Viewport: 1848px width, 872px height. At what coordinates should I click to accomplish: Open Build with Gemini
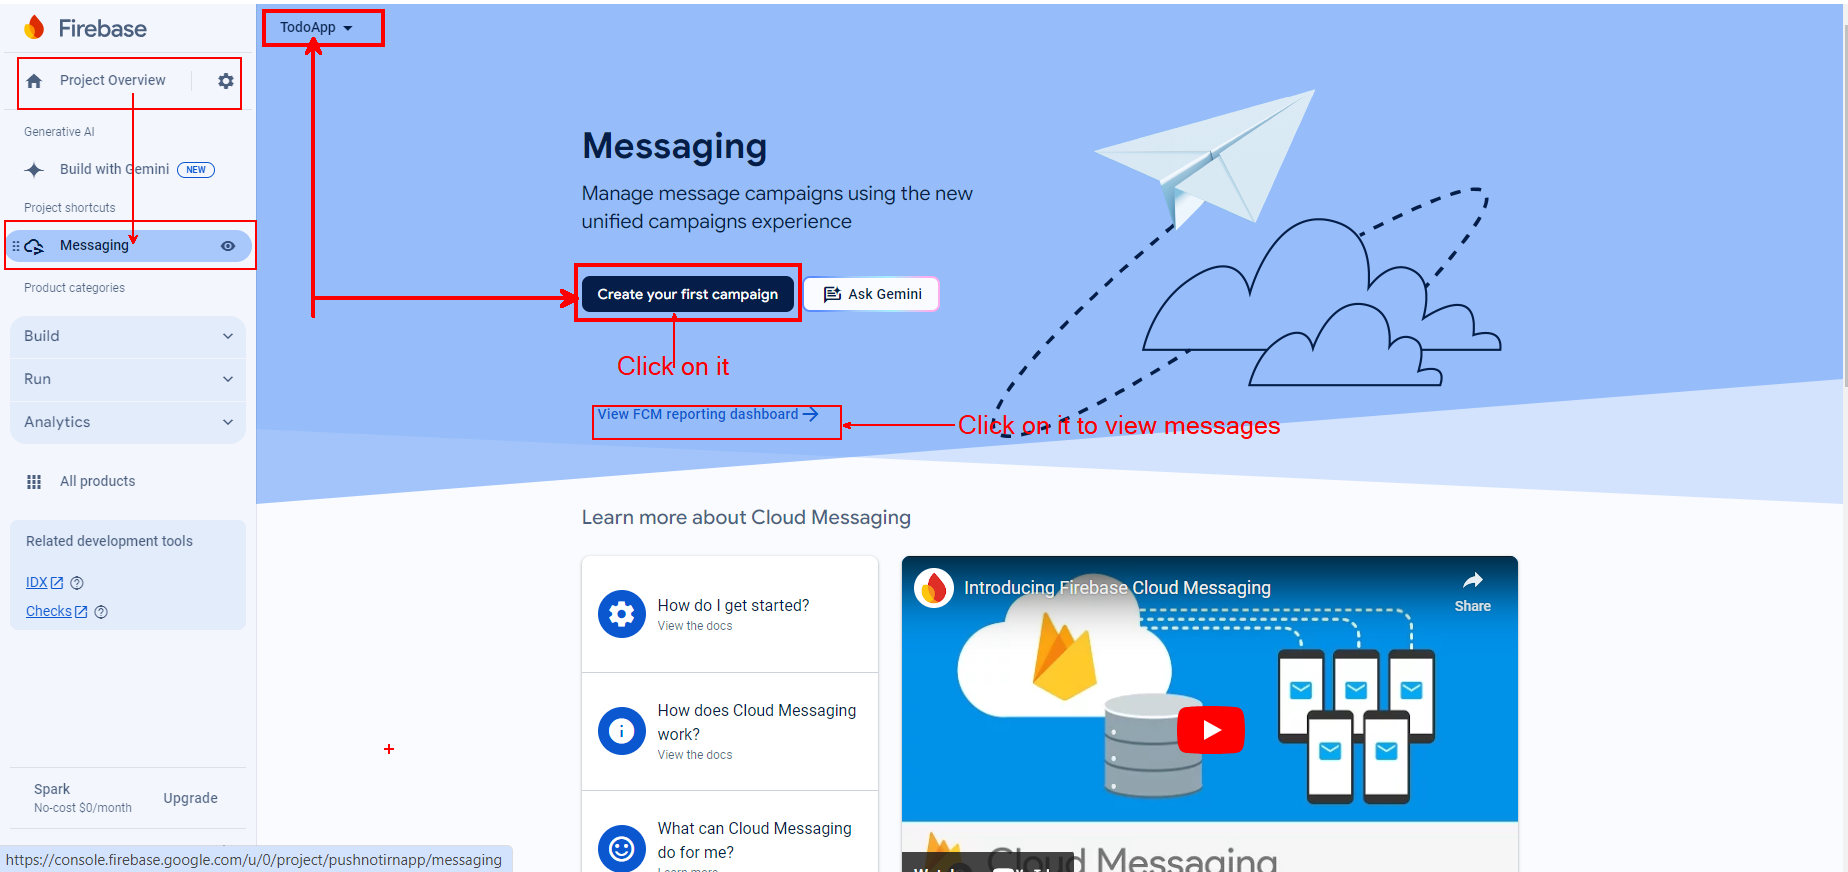point(114,169)
